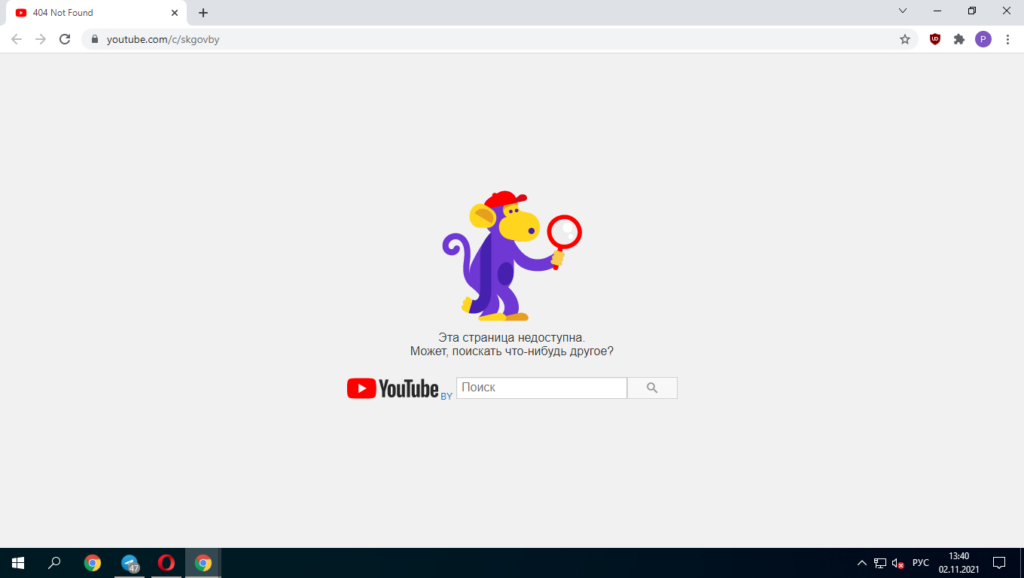
Task: Click the YouTube logo
Action: (x=393, y=388)
